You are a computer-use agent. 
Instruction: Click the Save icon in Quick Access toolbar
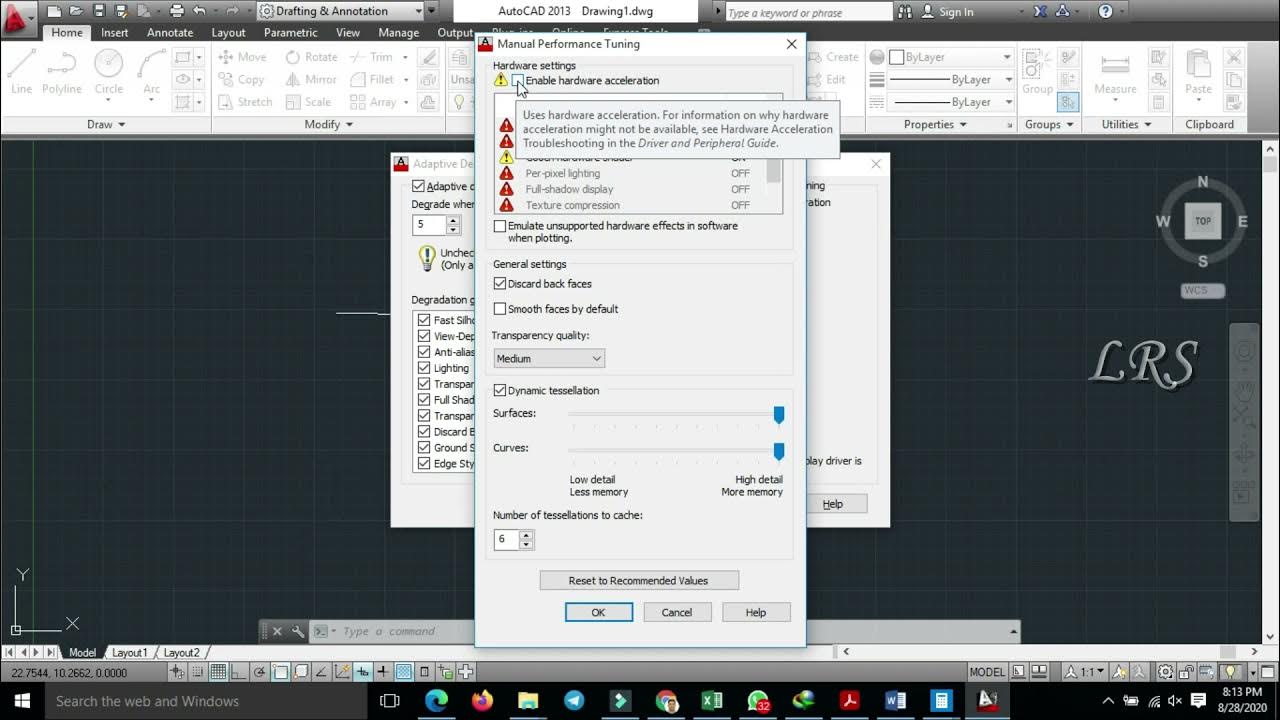point(99,12)
